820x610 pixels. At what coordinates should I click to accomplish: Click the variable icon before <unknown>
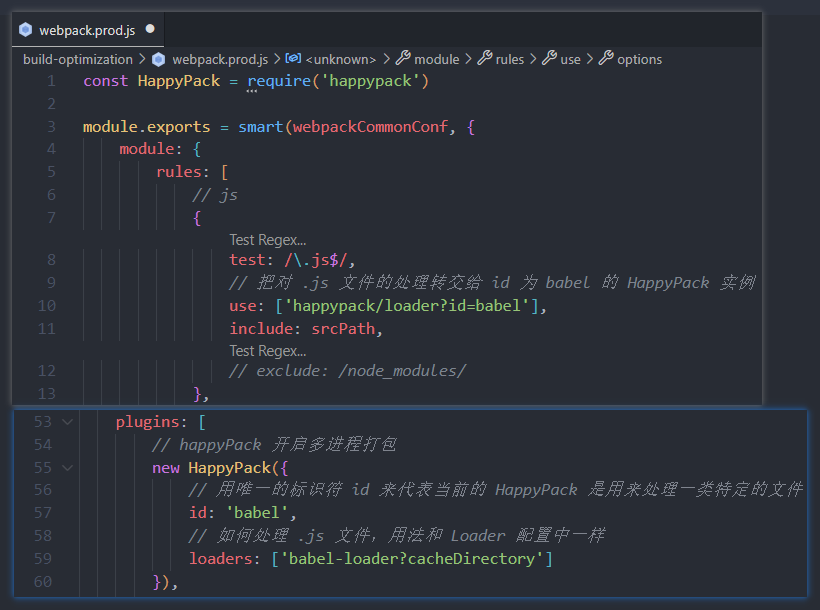[293, 58]
